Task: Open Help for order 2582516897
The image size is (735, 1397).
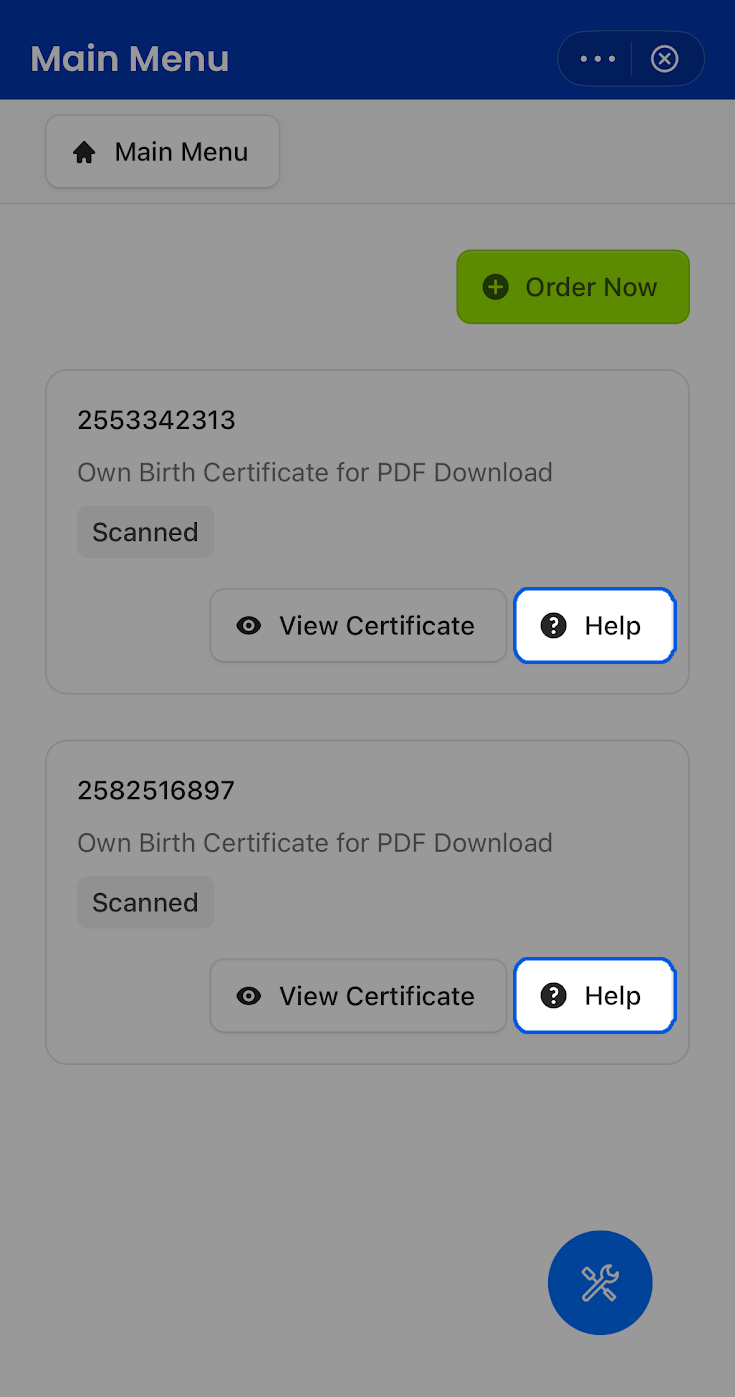Action: pos(595,996)
